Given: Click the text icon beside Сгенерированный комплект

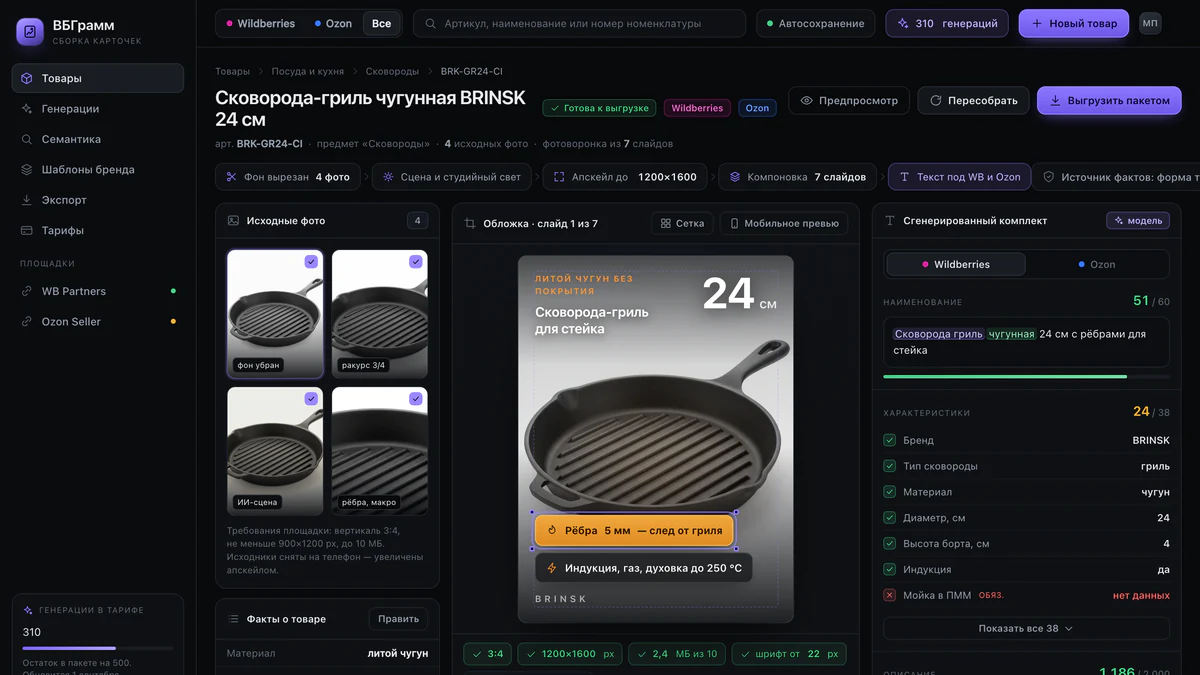Looking at the screenshot, I should pyautogui.click(x=890, y=220).
